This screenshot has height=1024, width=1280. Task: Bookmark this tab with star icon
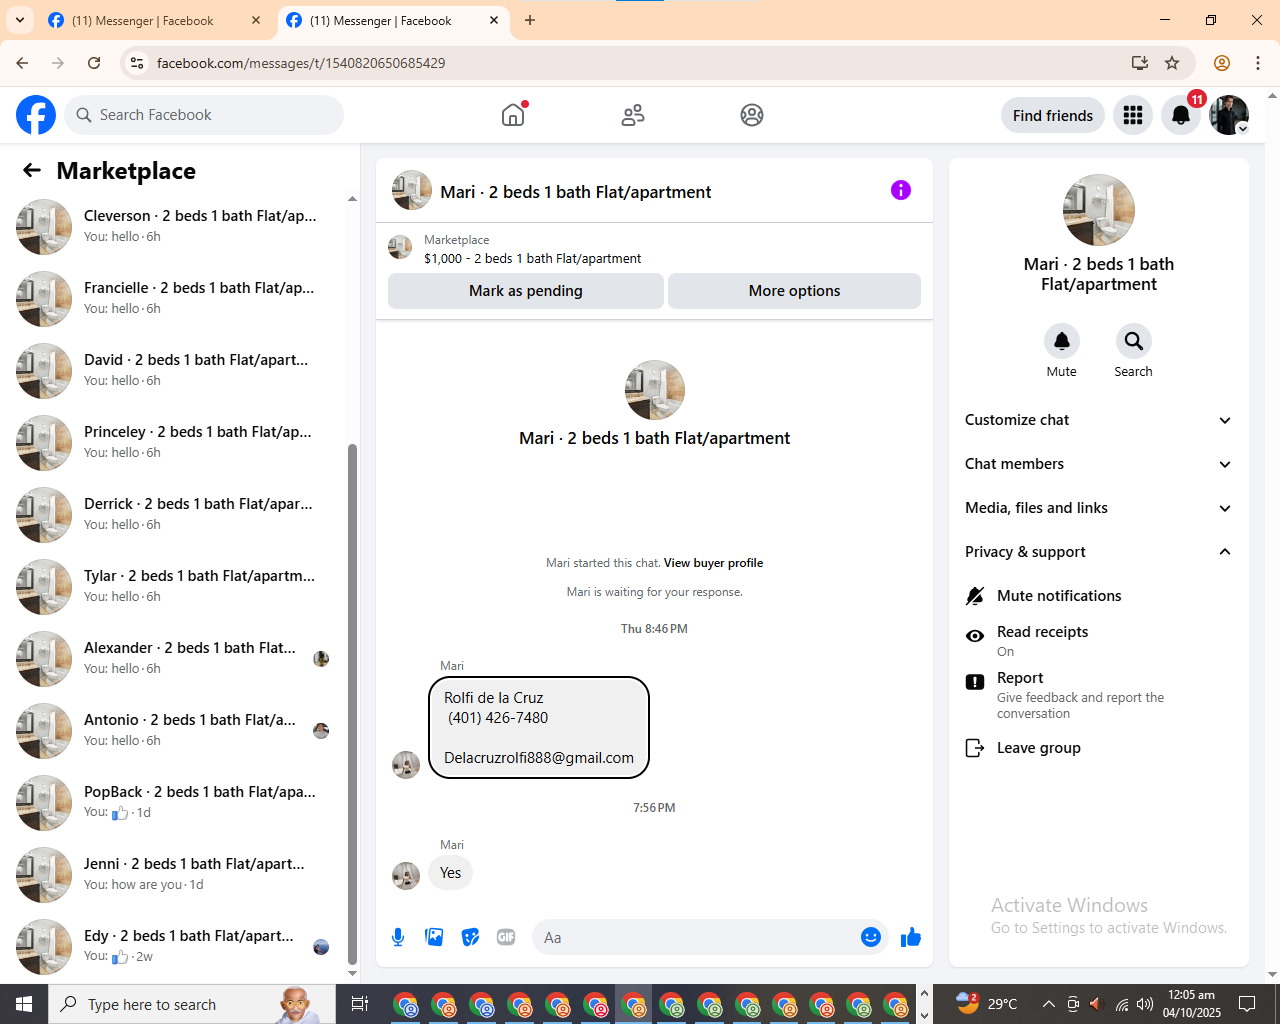click(x=1172, y=63)
